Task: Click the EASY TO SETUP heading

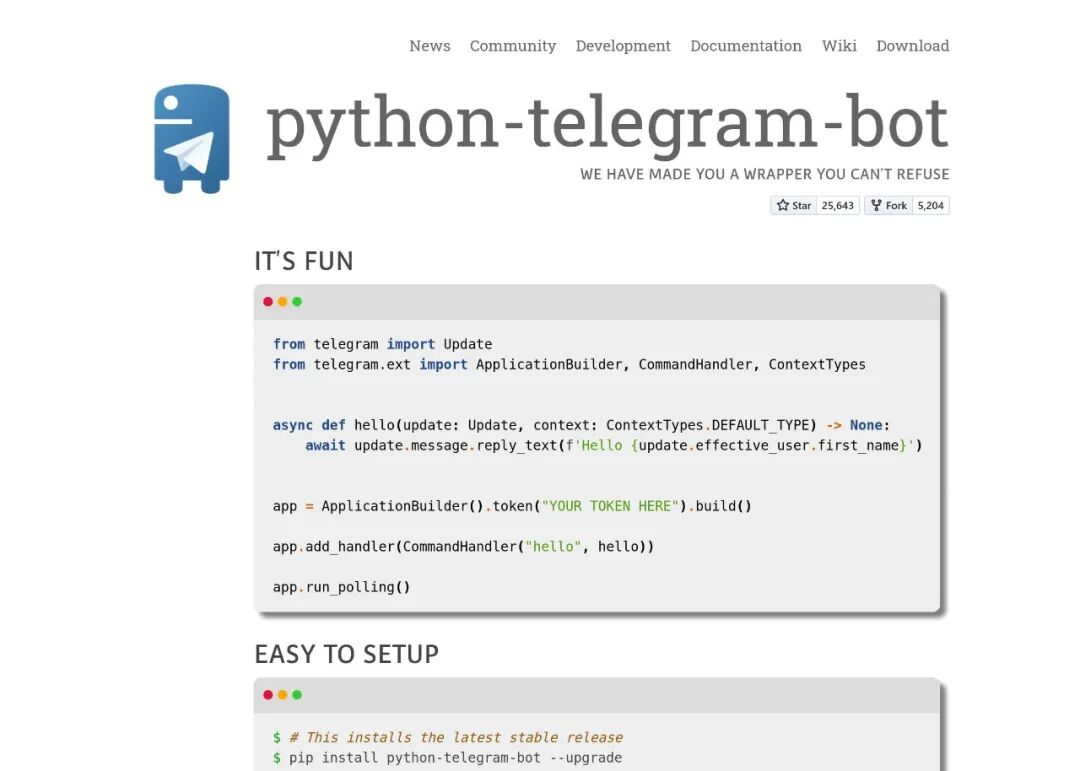Action: pos(346,654)
